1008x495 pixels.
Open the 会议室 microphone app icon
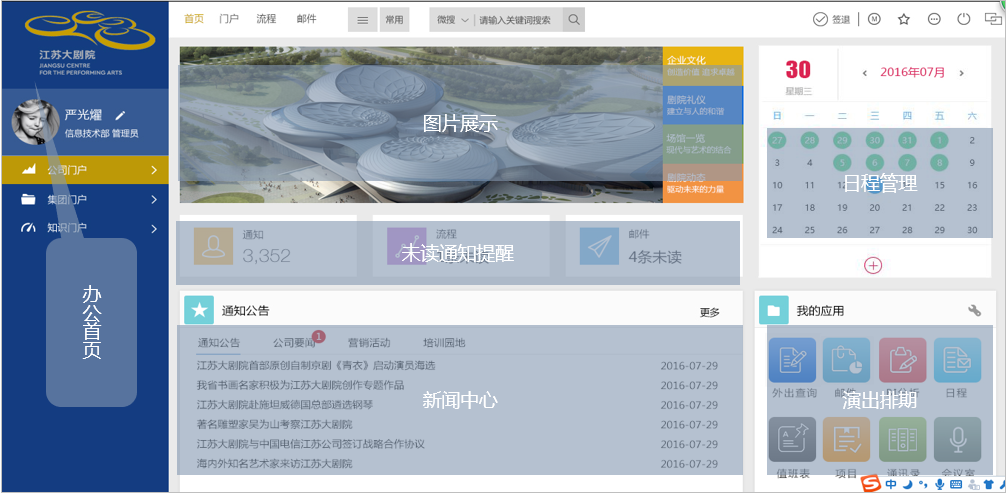coord(957,440)
